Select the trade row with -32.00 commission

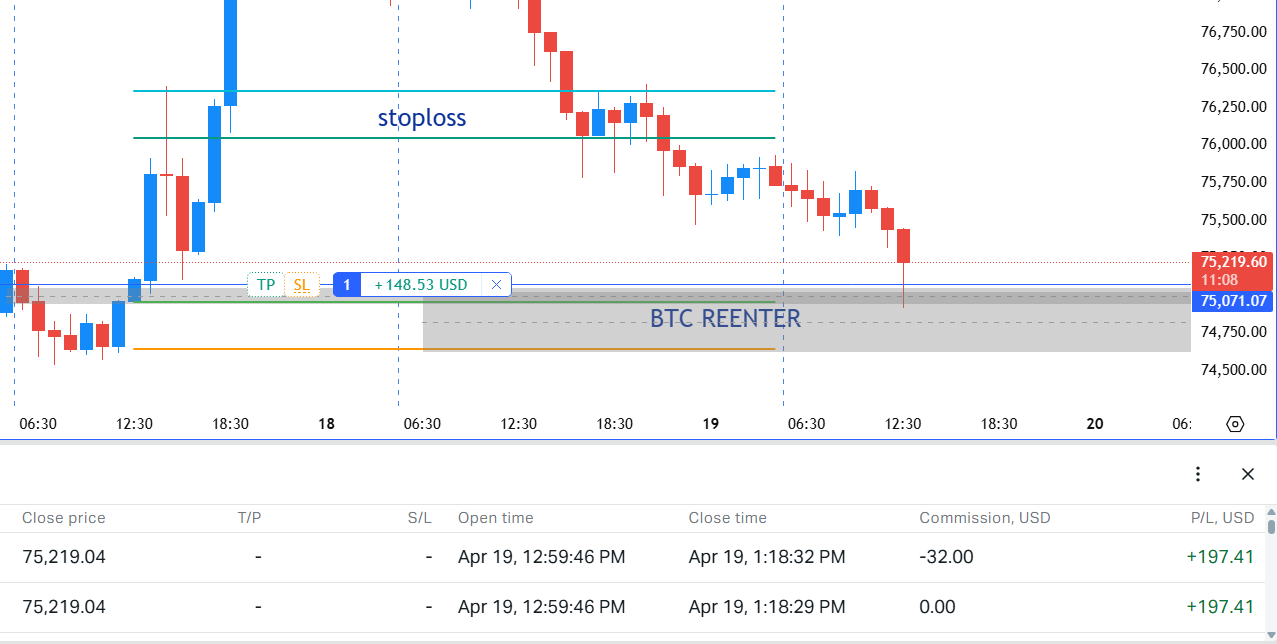[x=600, y=557]
